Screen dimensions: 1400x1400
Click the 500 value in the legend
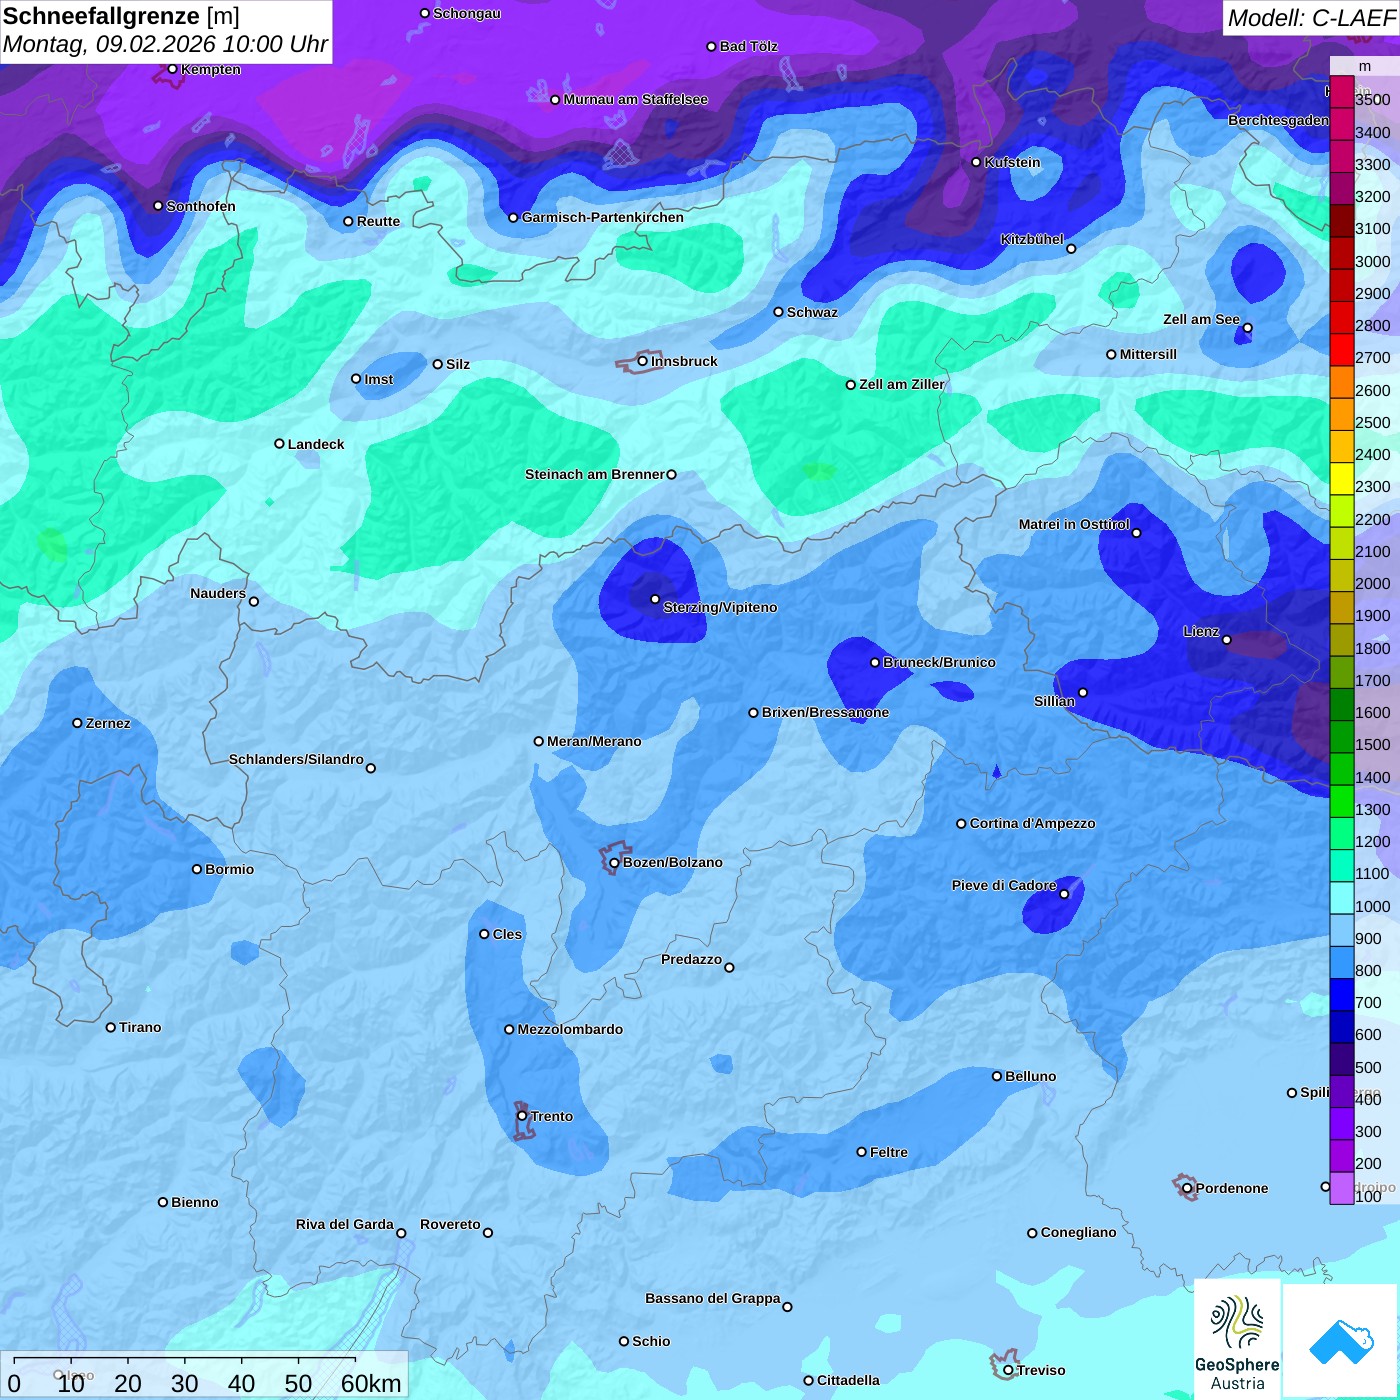pos(1368,1067)
